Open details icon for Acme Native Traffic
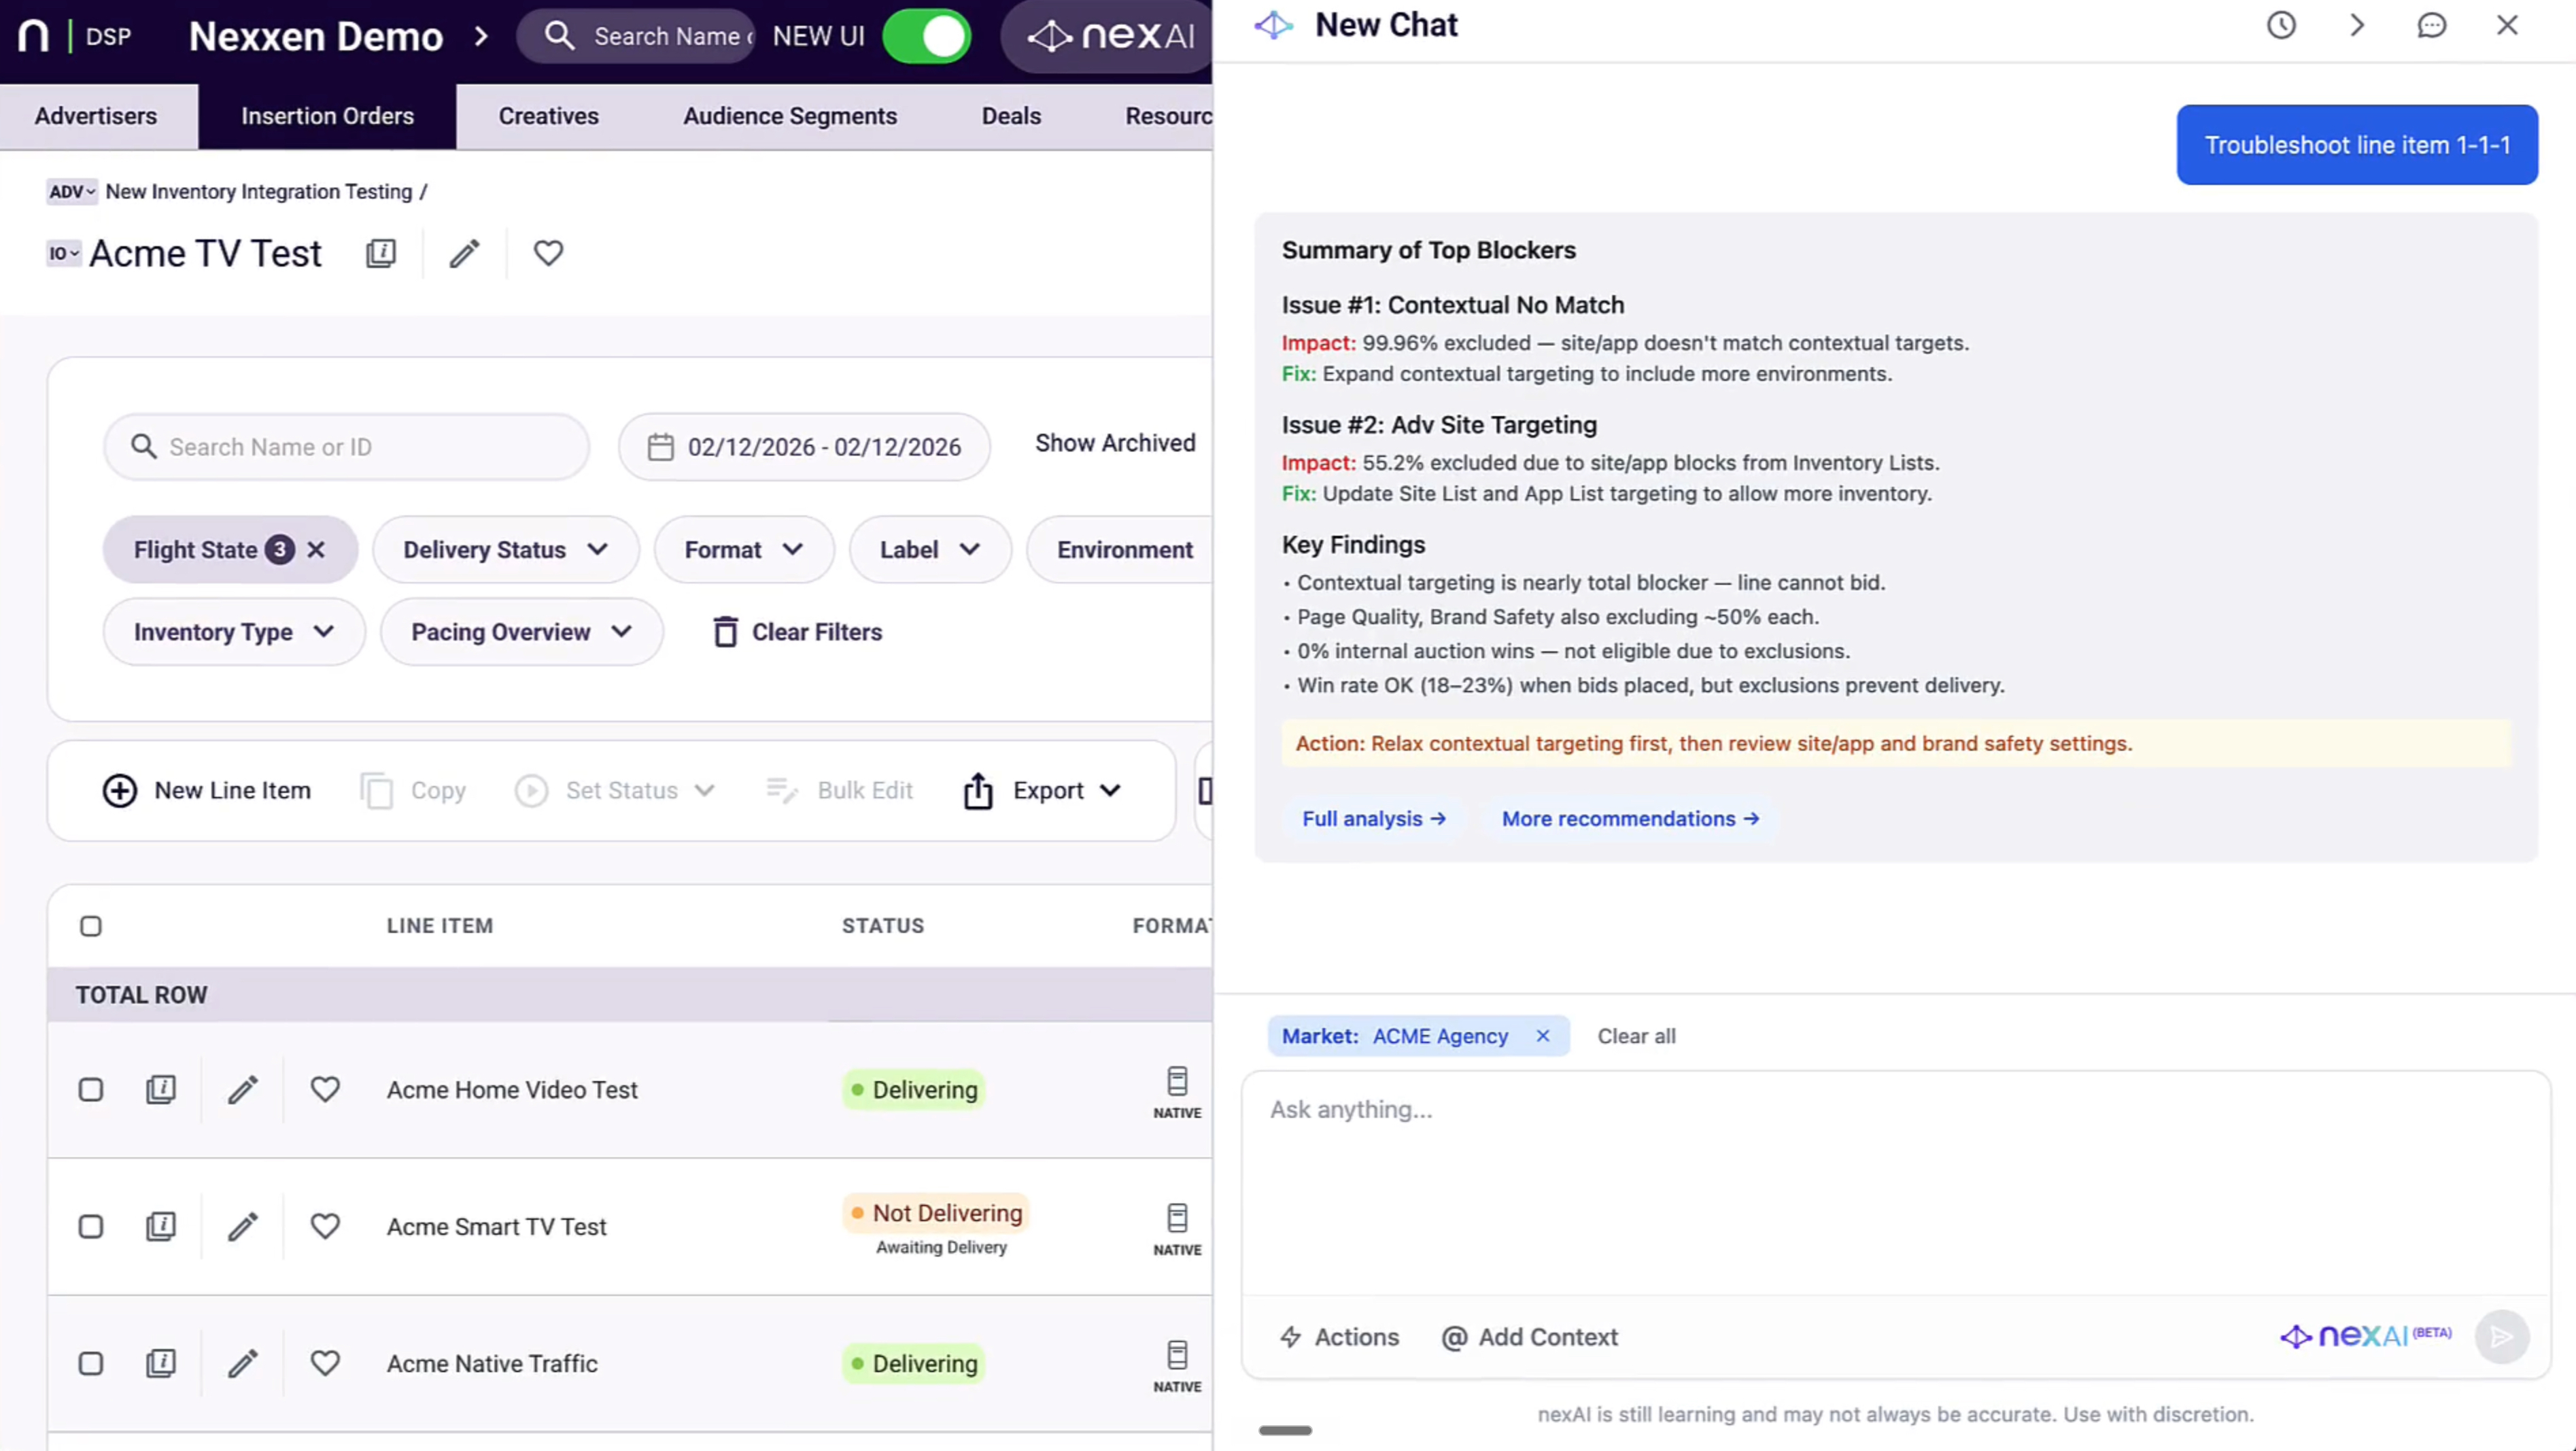The width and height of the screenshot is (2576, 1451). click(x=161, y=1363)
